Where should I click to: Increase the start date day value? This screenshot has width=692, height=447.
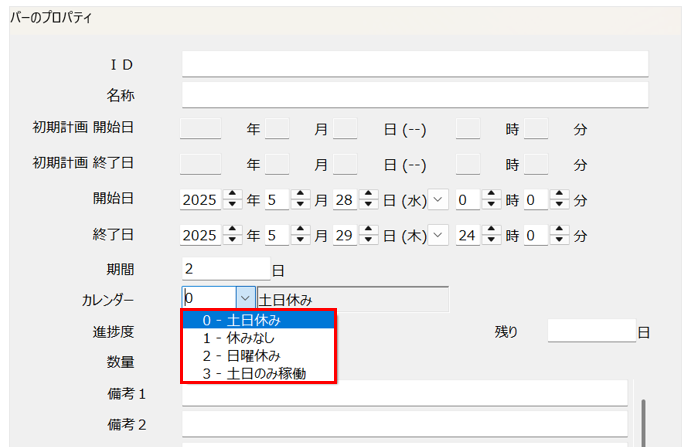point(368,194)
